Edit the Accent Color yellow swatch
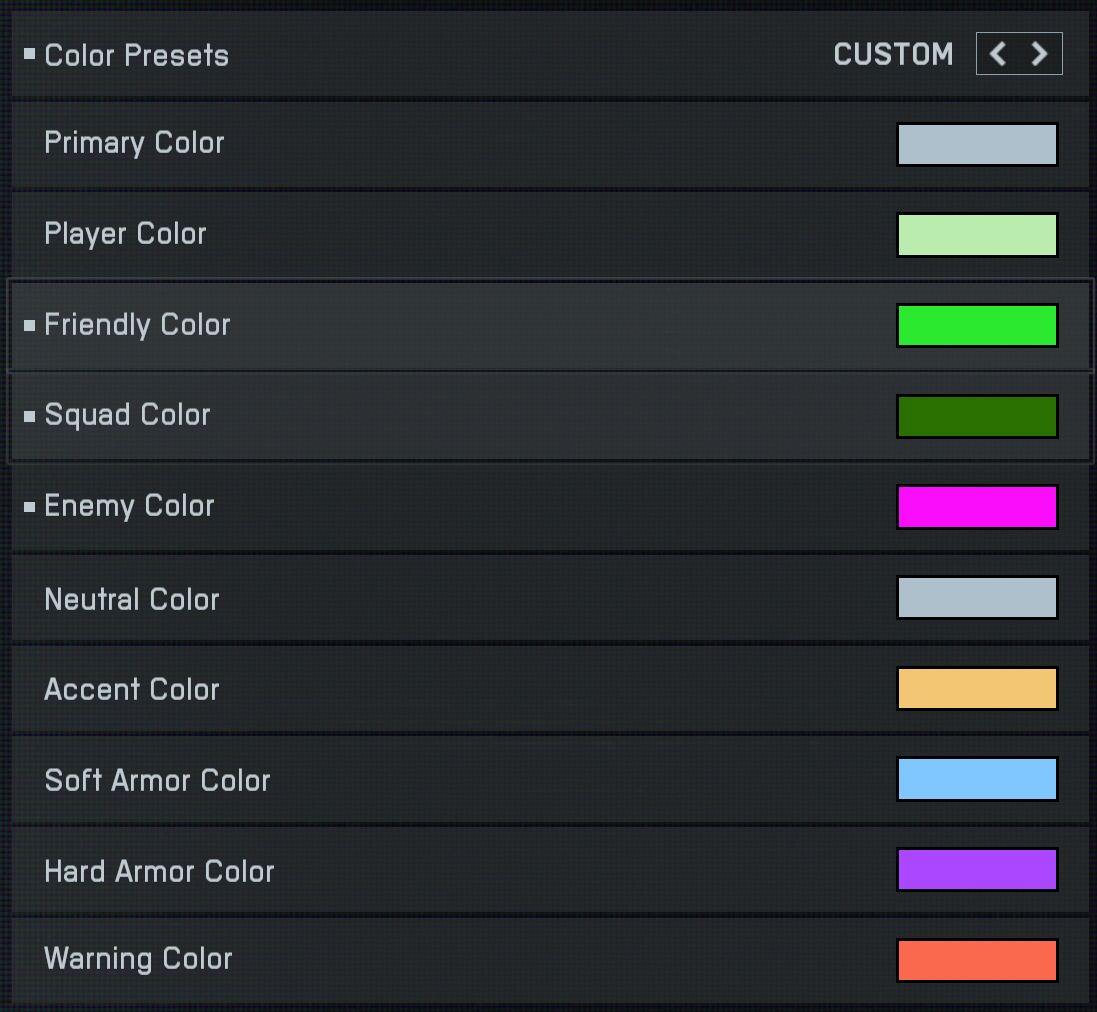 (x=977, y=689)
